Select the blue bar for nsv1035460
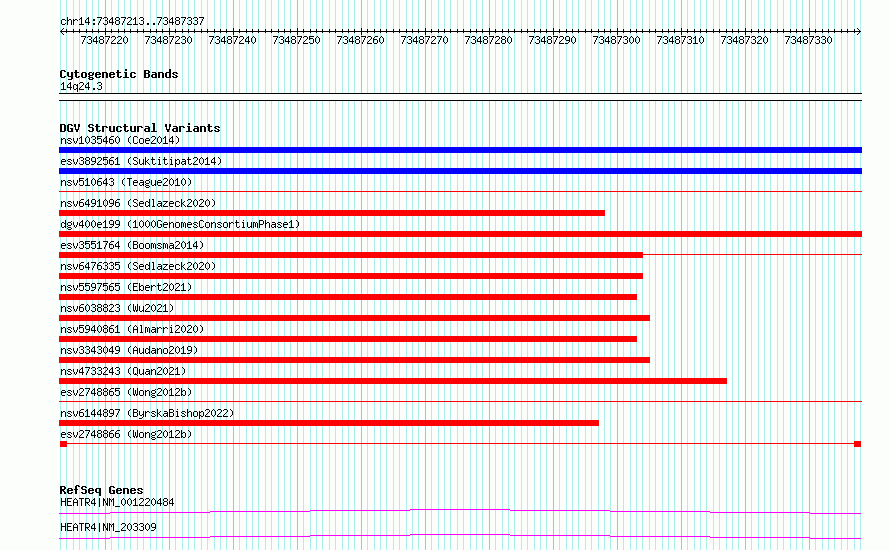This screenshot has width=890, height=550. coord(460,150)
